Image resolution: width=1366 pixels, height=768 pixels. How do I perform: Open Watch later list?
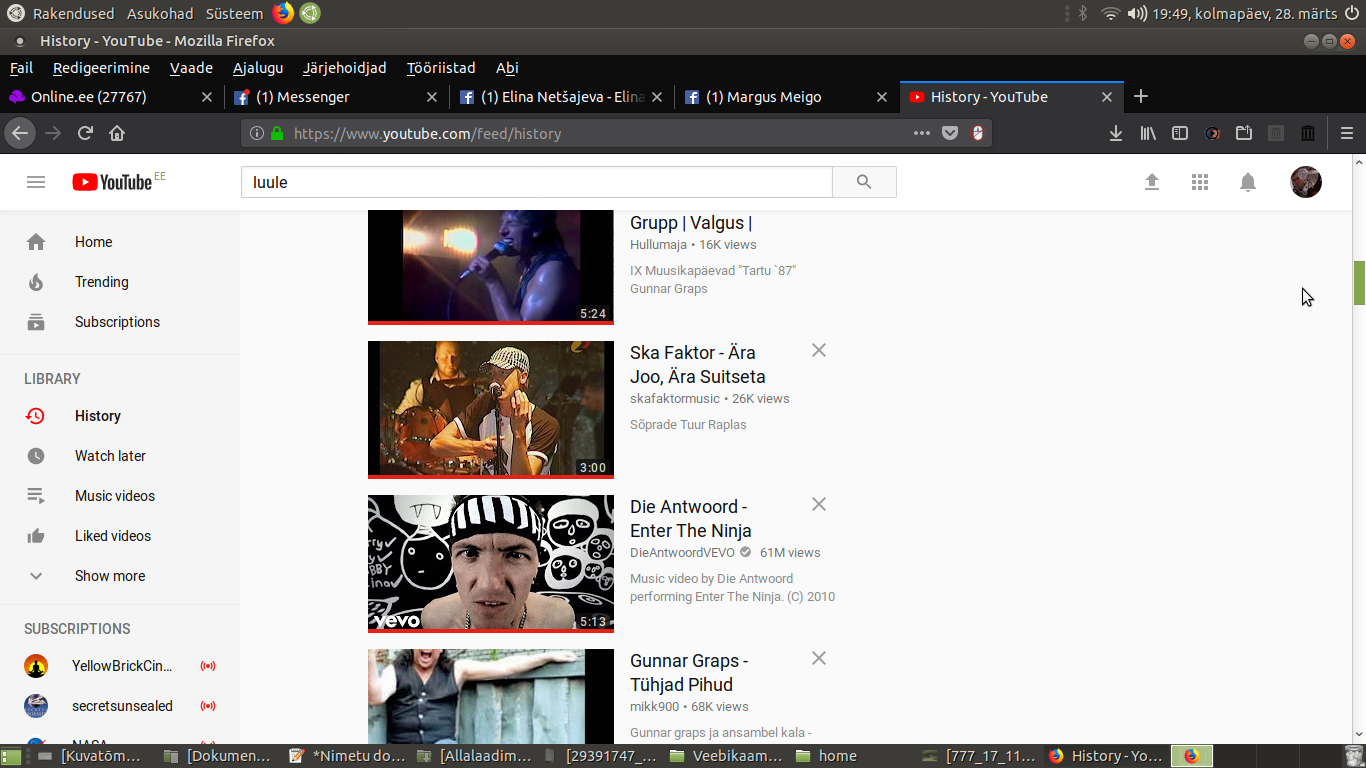[120, 456]
